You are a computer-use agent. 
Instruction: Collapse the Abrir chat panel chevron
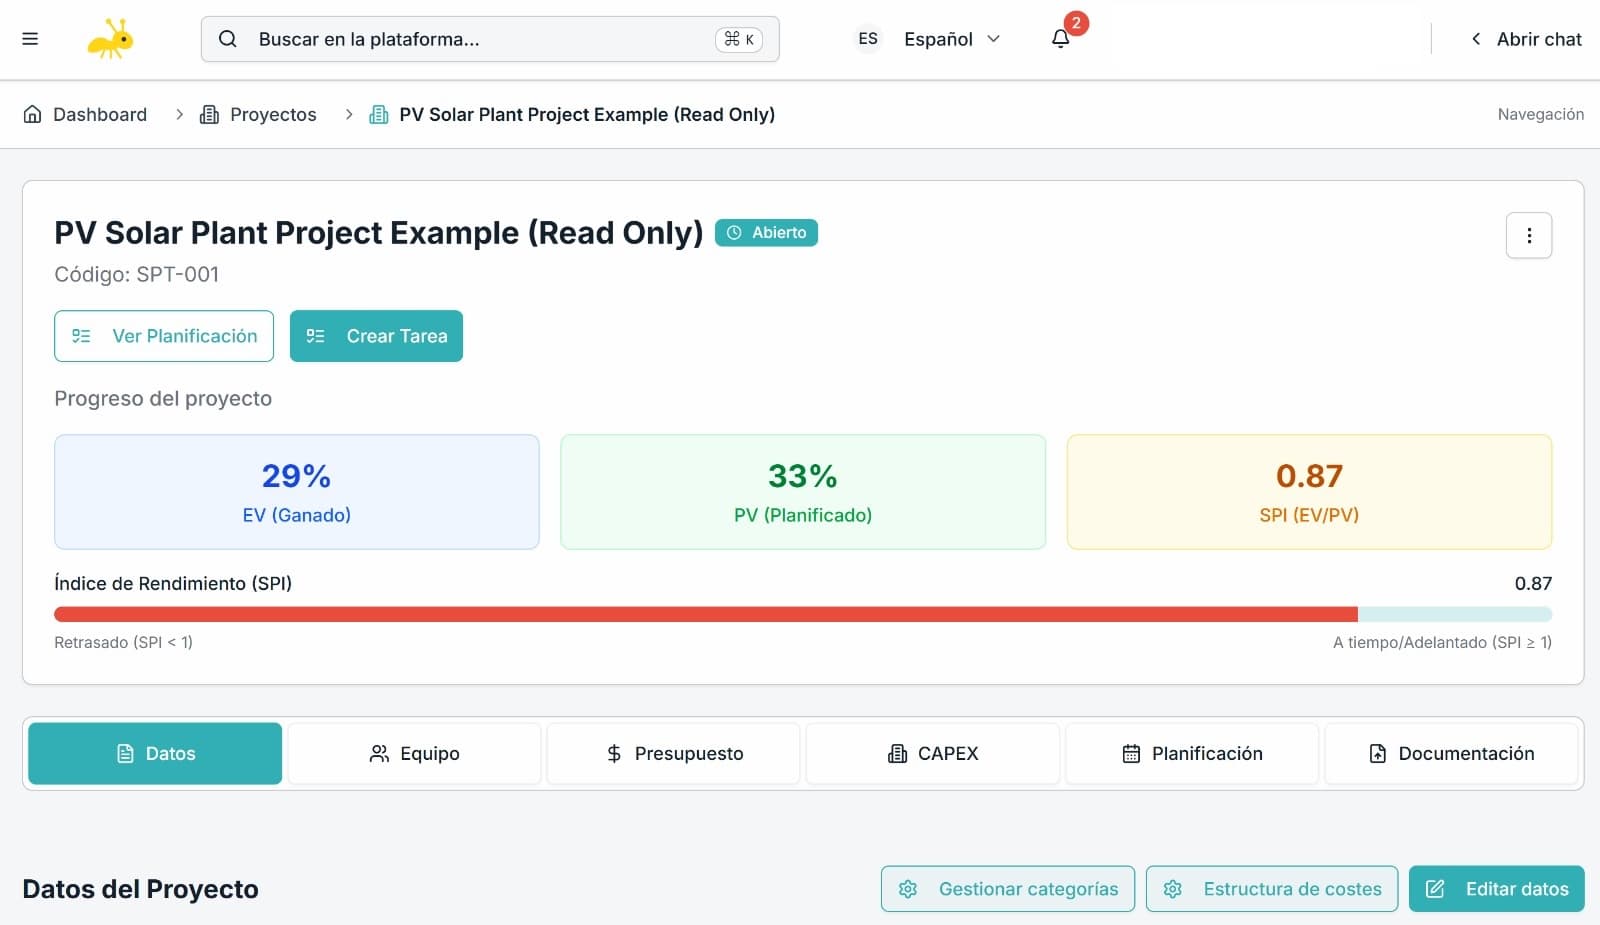coord(1475,39)
